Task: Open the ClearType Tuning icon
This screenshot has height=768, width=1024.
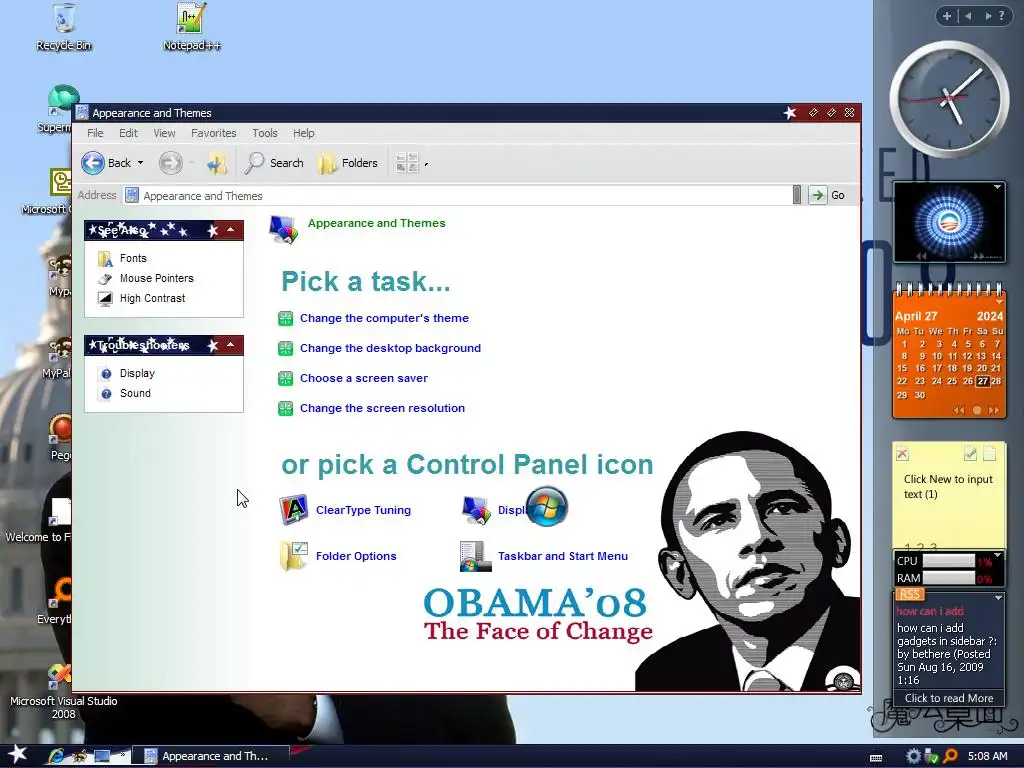Action: 293,510
